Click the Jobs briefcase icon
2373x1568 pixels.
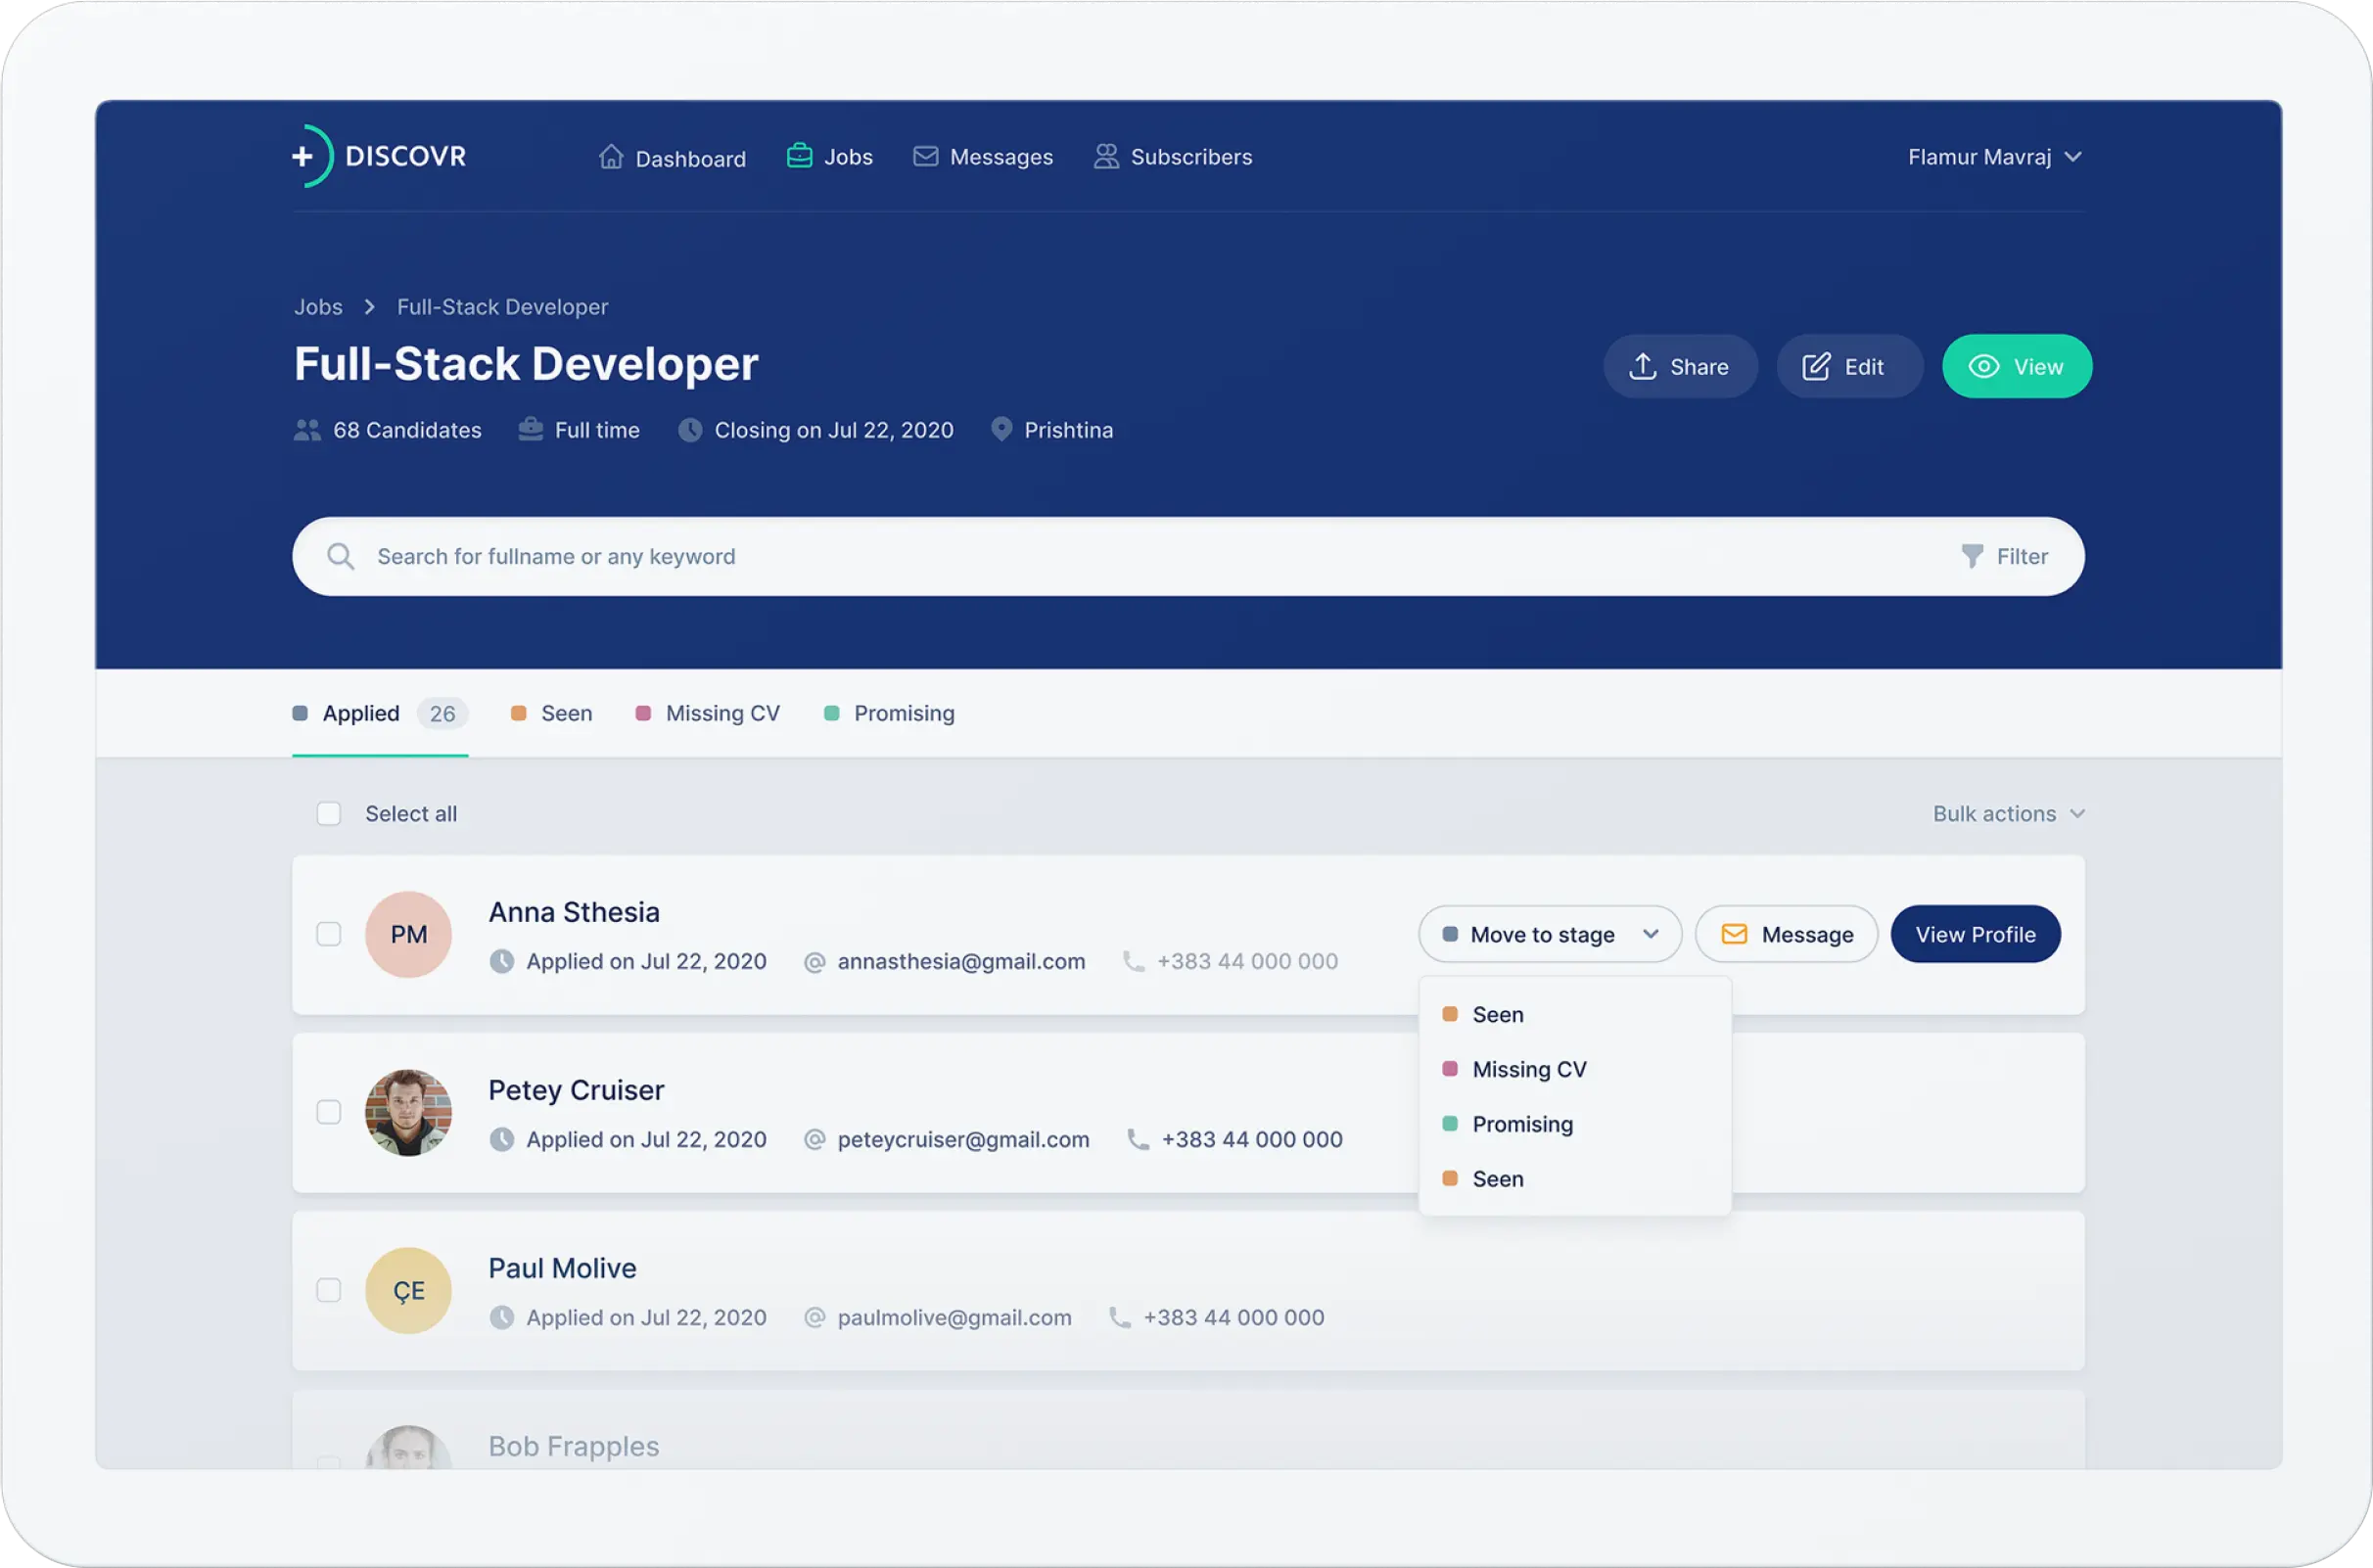coord(799,156)
